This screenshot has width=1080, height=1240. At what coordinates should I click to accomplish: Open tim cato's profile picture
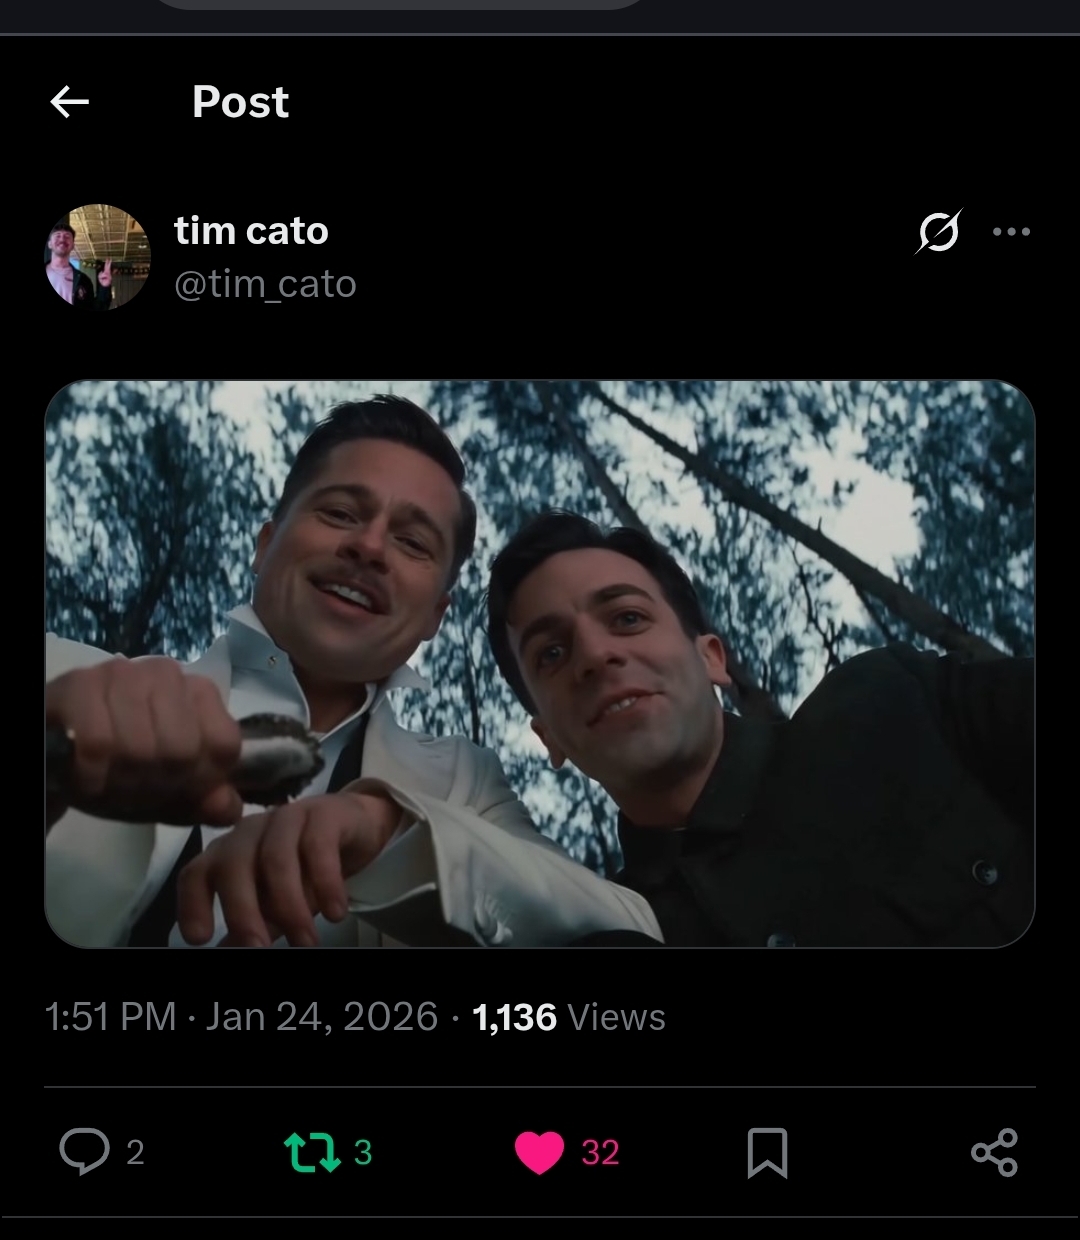(x=97, y=257)
